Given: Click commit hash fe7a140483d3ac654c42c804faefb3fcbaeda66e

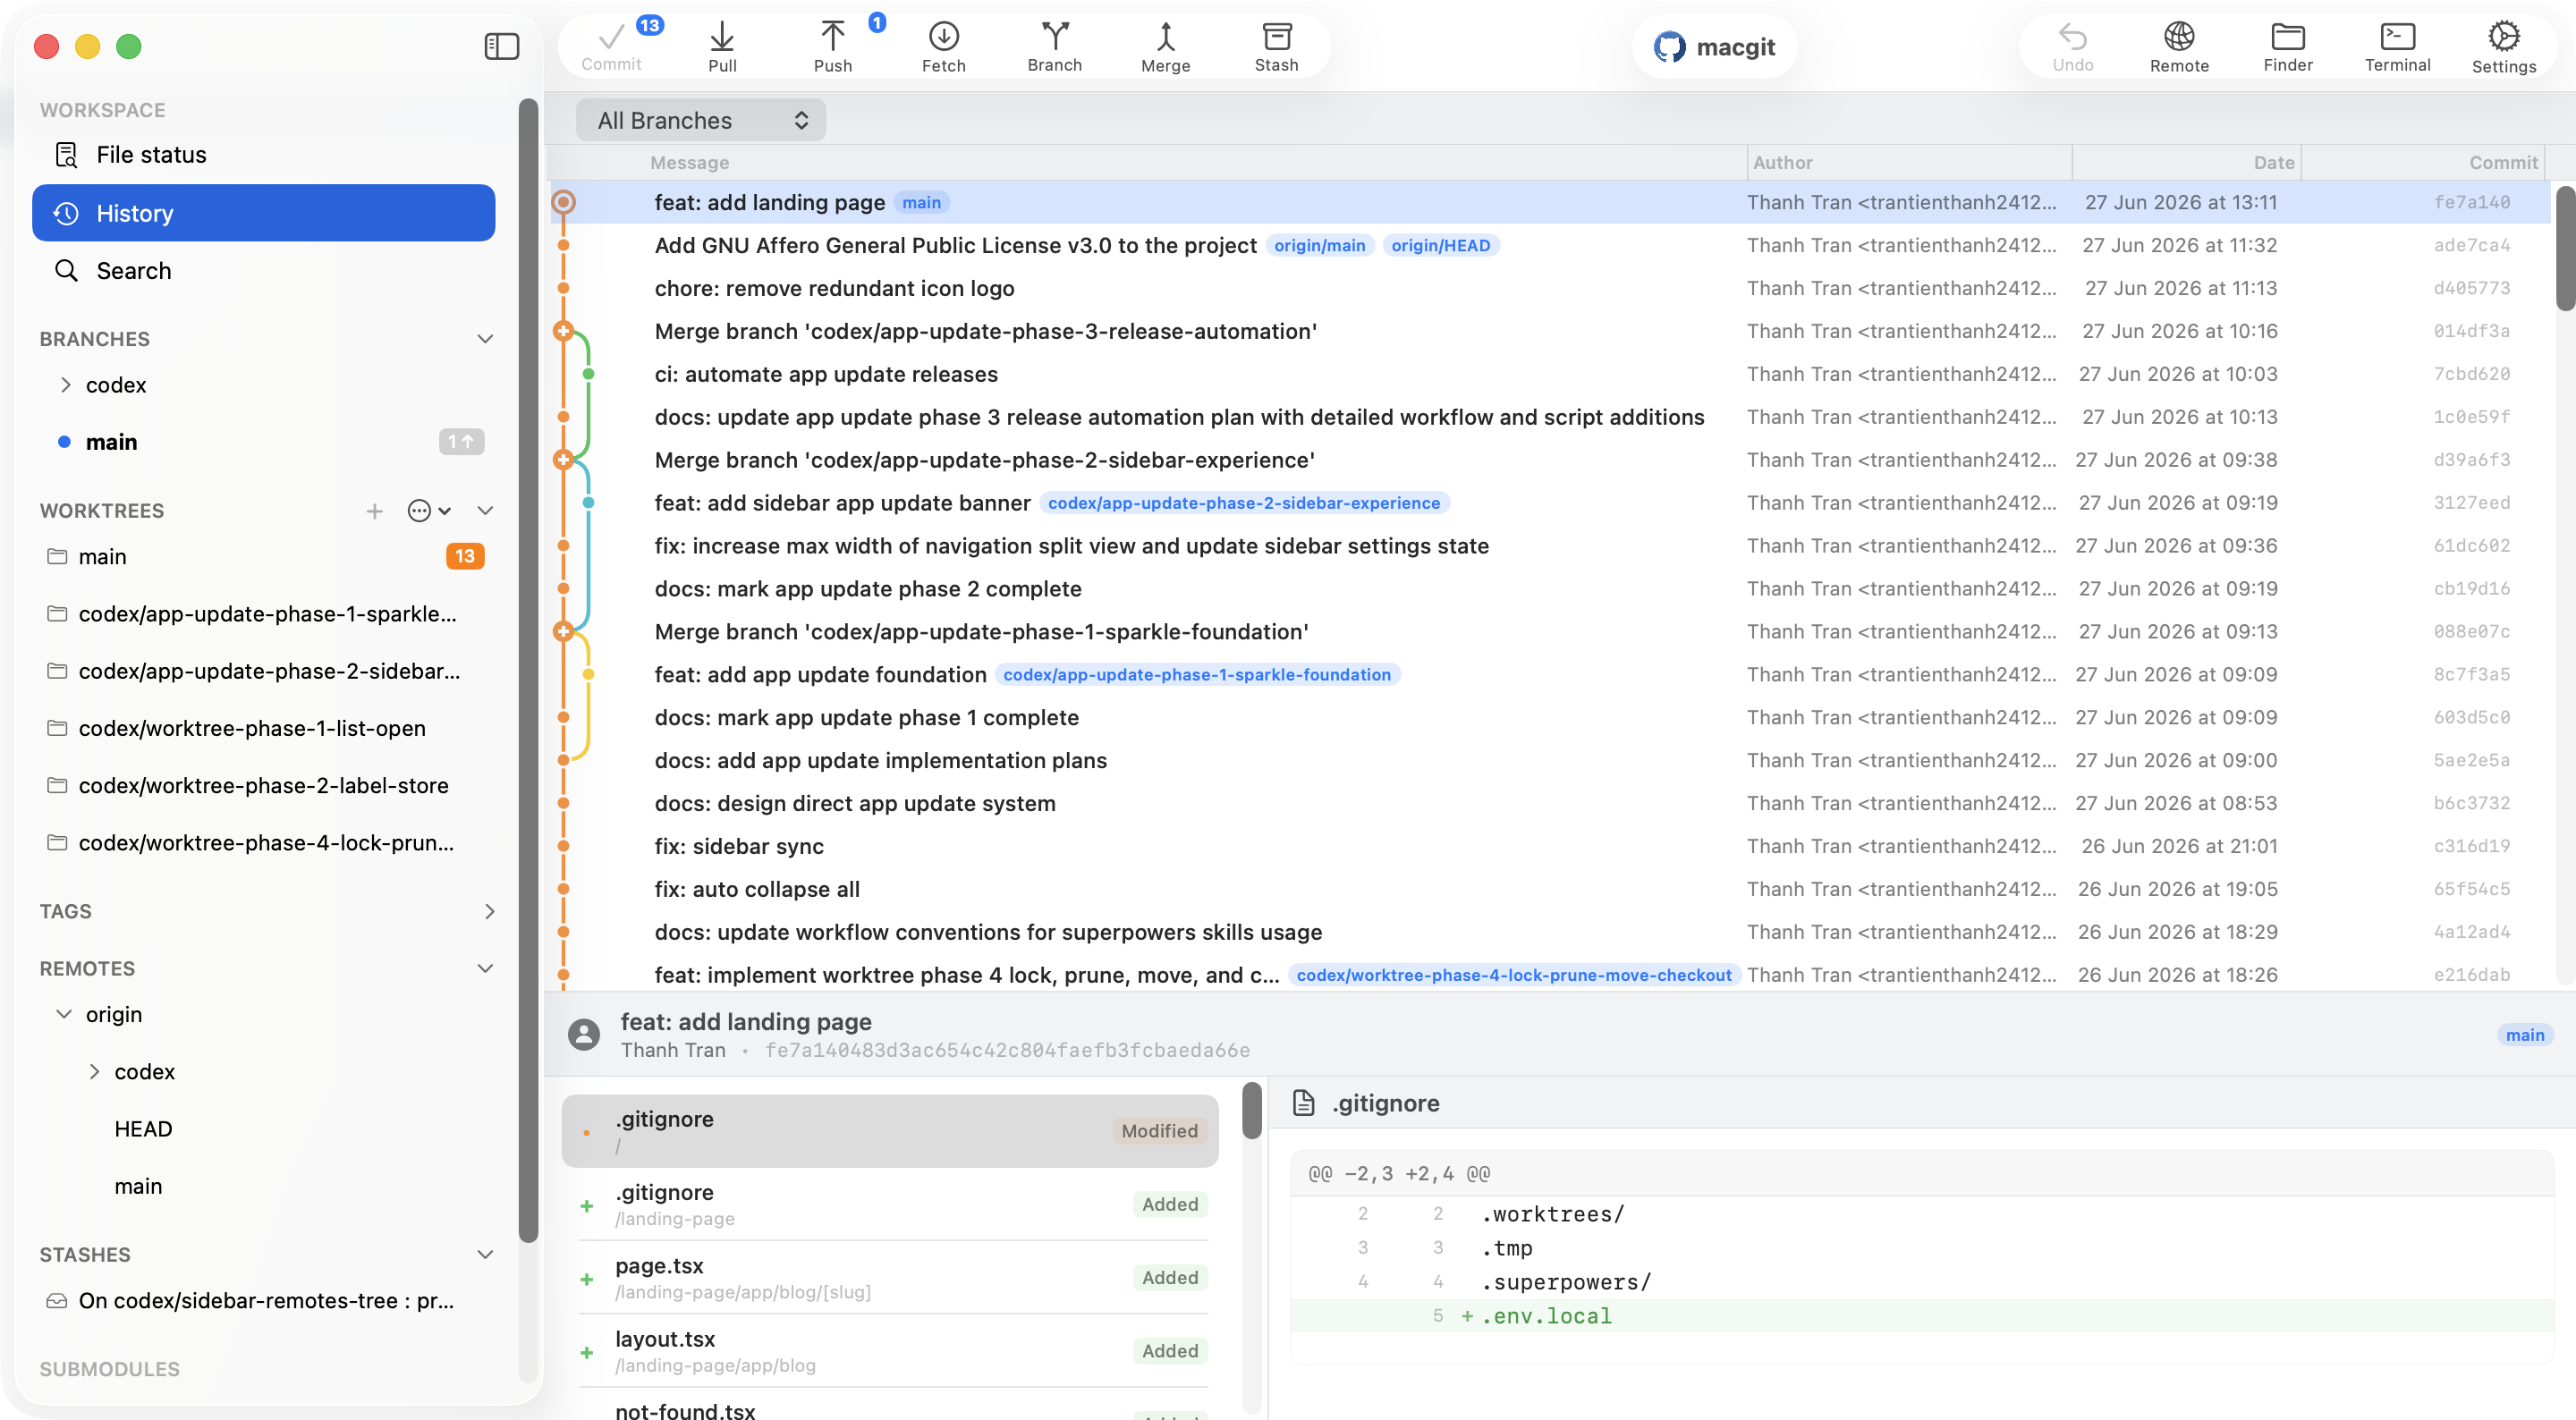Looking at the screenshot, I should click(x=1007, y=1050).
